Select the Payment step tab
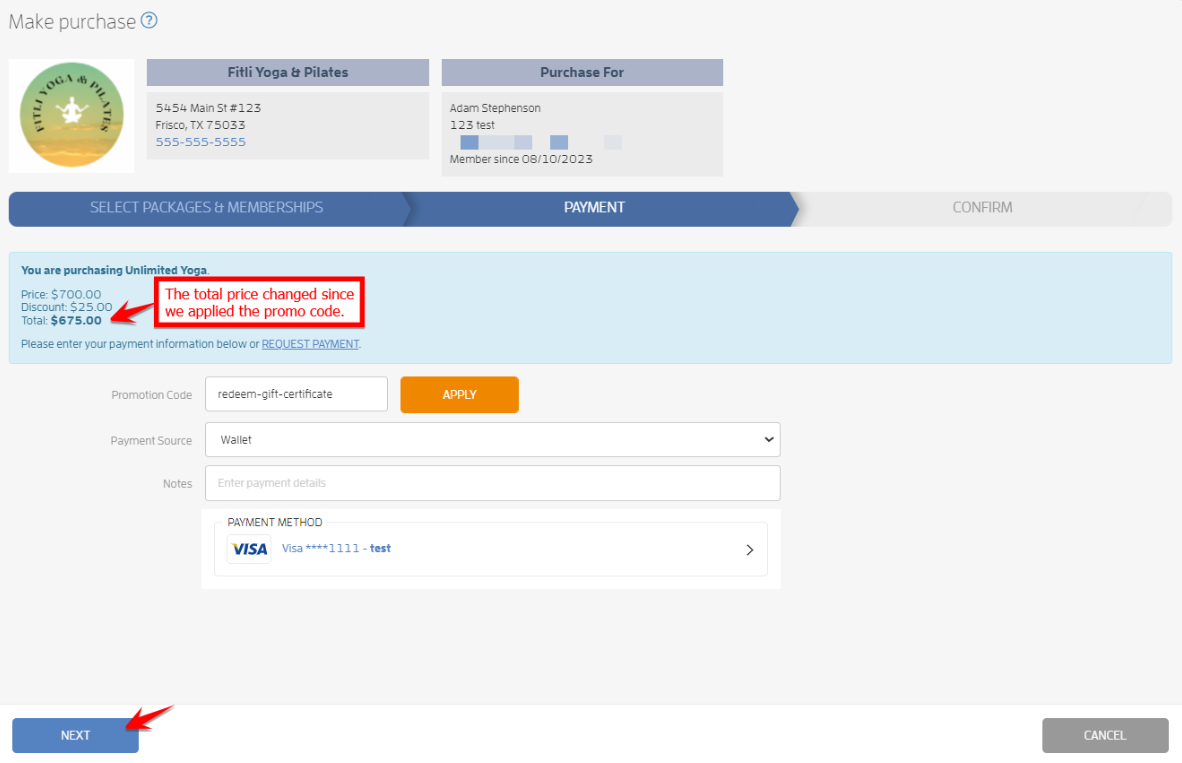The width and height of the screenshot is (1182, 763). click(594, 208)
